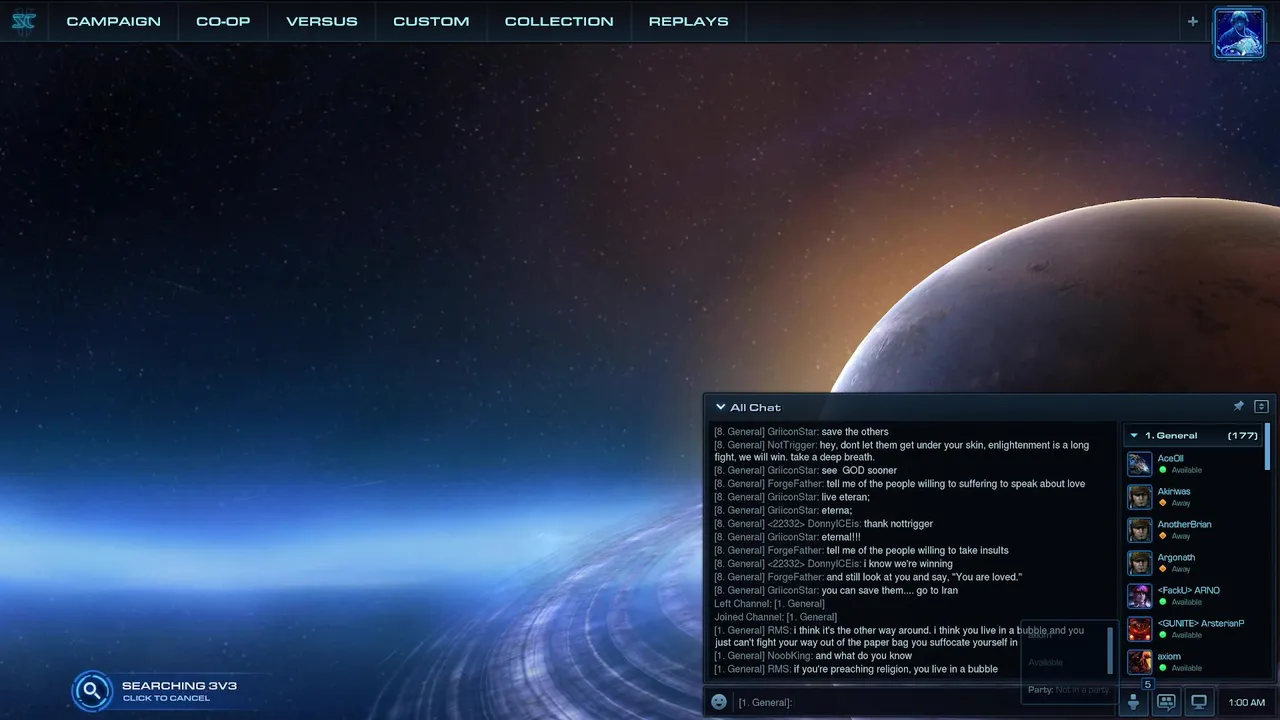This screenshot has height=720, width=1280.
Task: Click 'live eteran;' chat message
Action: click(846, 497)
